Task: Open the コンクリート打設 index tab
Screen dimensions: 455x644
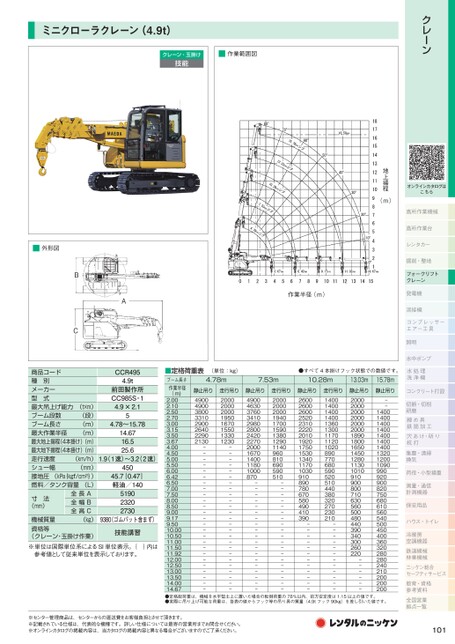Action: pyautogui.click(x=427, y=391)
